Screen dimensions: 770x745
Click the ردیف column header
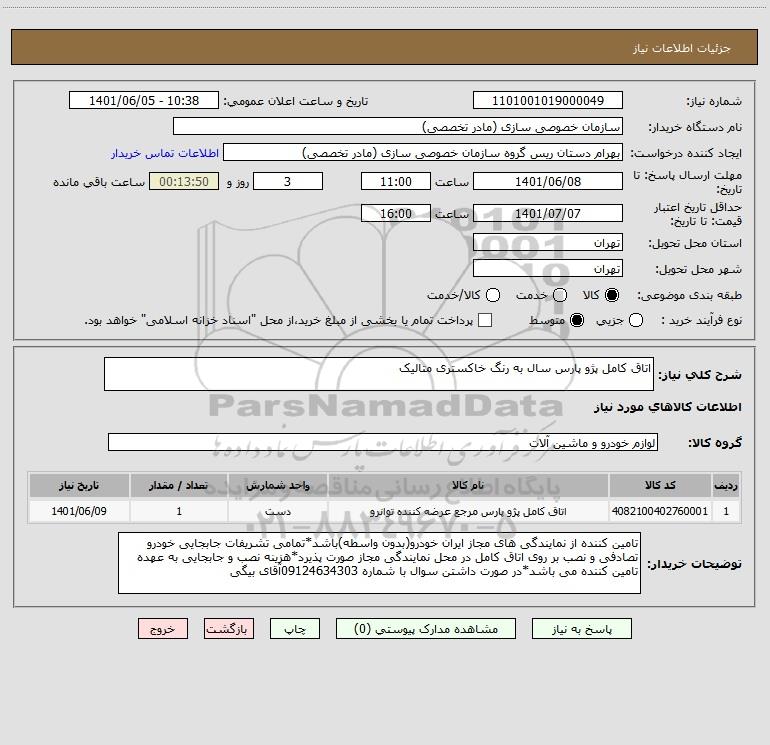click(726, 485)
